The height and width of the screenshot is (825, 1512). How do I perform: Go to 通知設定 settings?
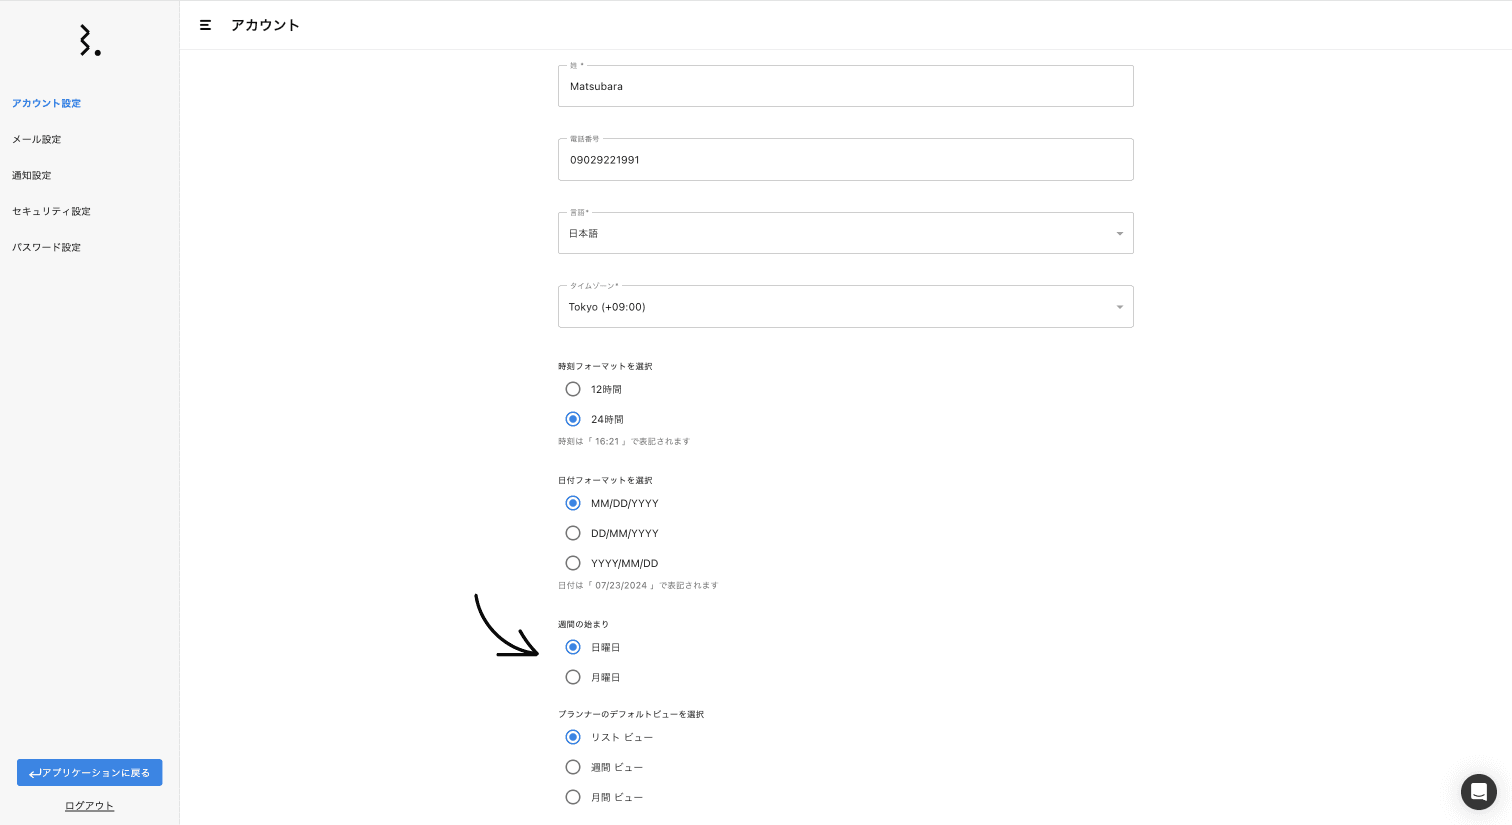(x=32, y=175)
